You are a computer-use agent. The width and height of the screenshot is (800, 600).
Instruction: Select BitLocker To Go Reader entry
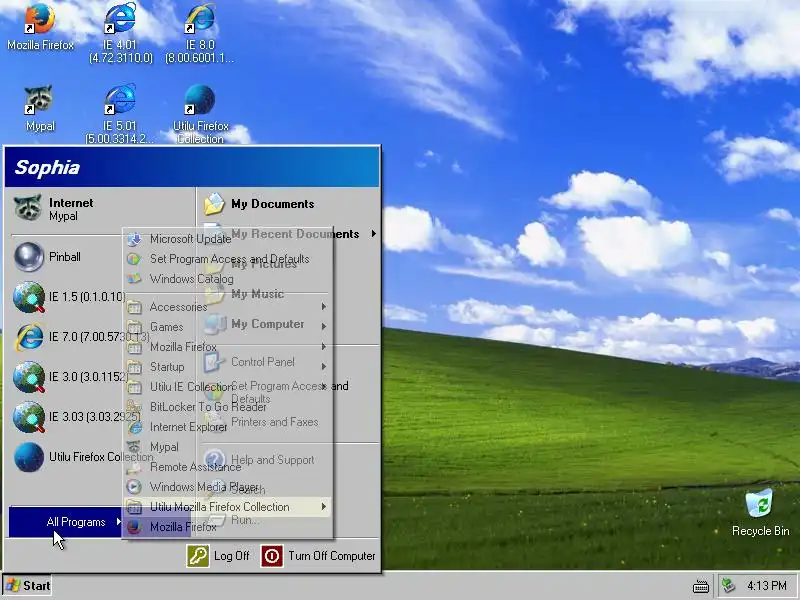click(x=227, y=407)
